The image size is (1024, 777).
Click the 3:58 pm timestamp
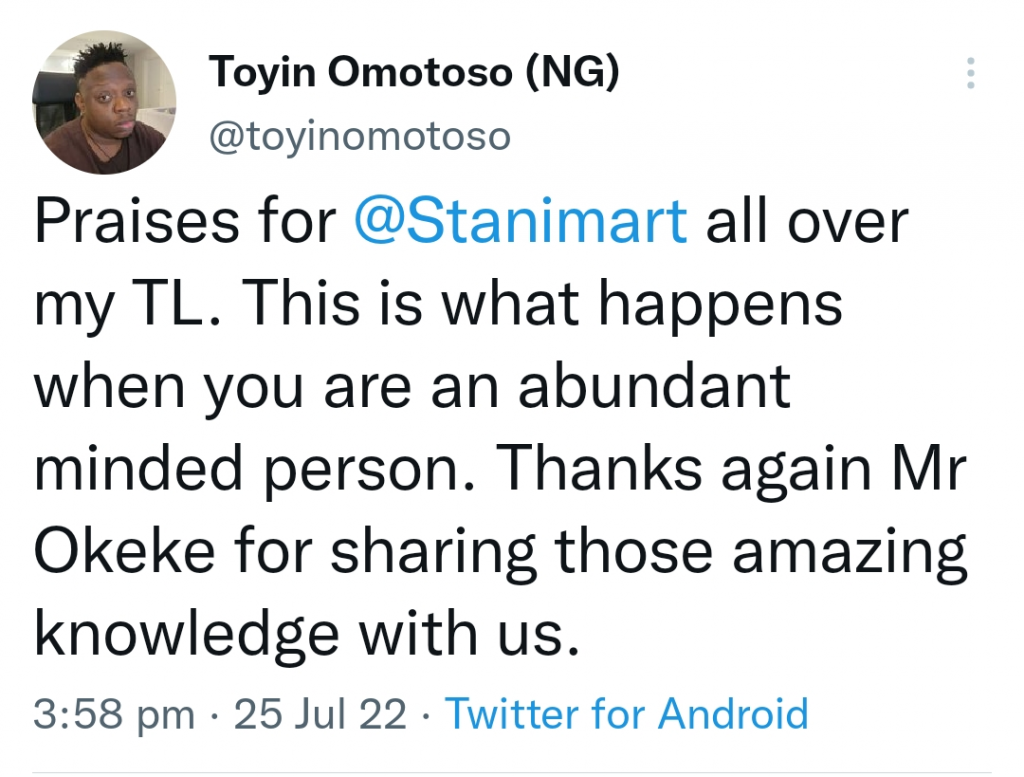tap(115, 714)
